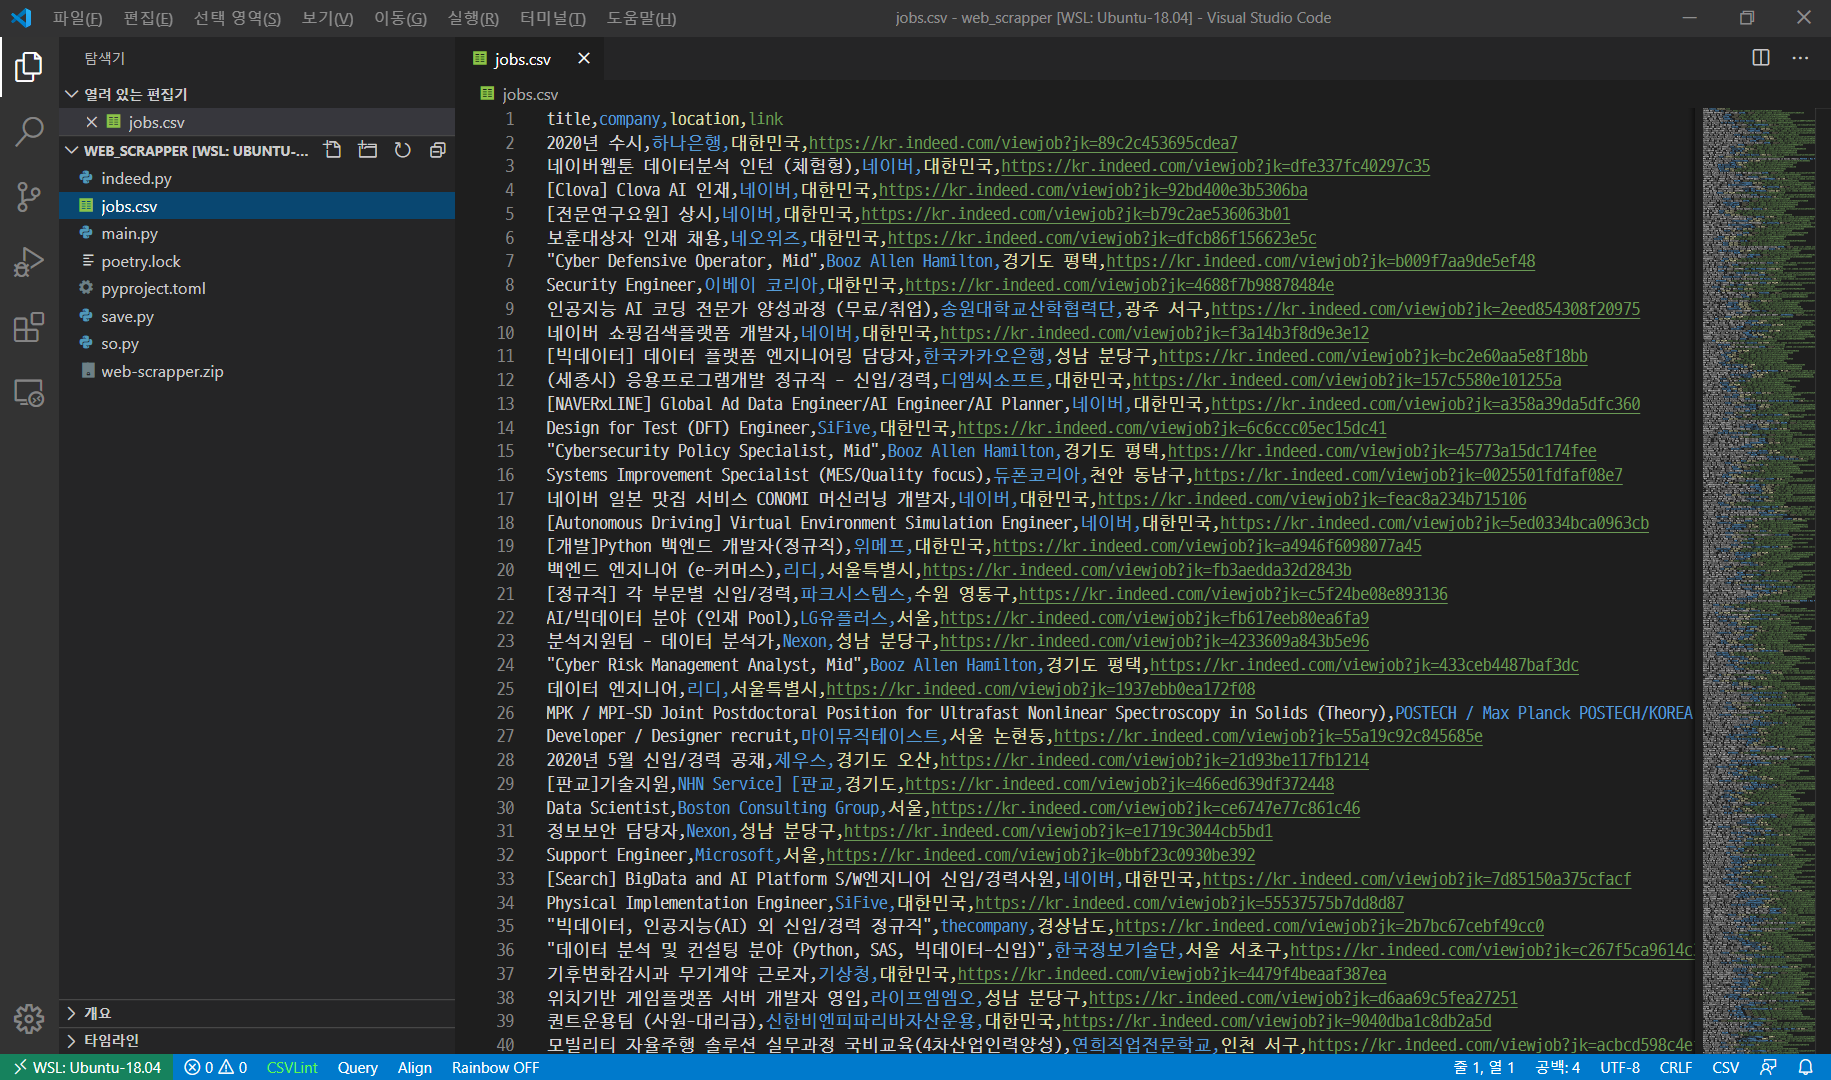Open the Search view in activity bar
This screenshot has width=1831, height=1080.
coord(29,131)
